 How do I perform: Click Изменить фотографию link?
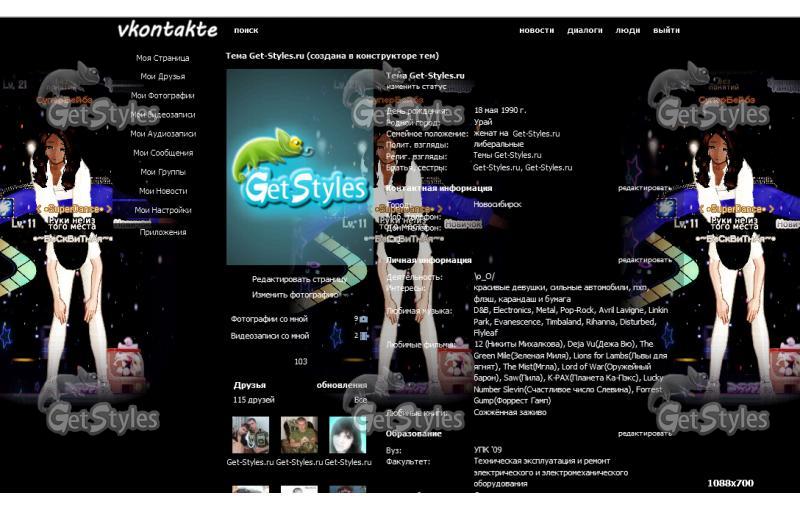(x=299, y=295)
